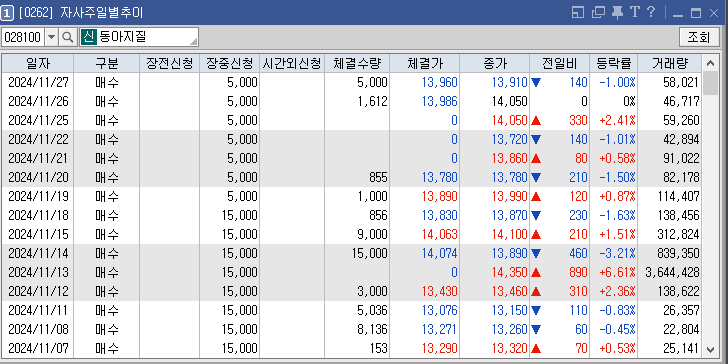Select the 2024/11/21 date cell
Image resolution: width=728 pixels, height=364 pixels.
click(38, 158)
